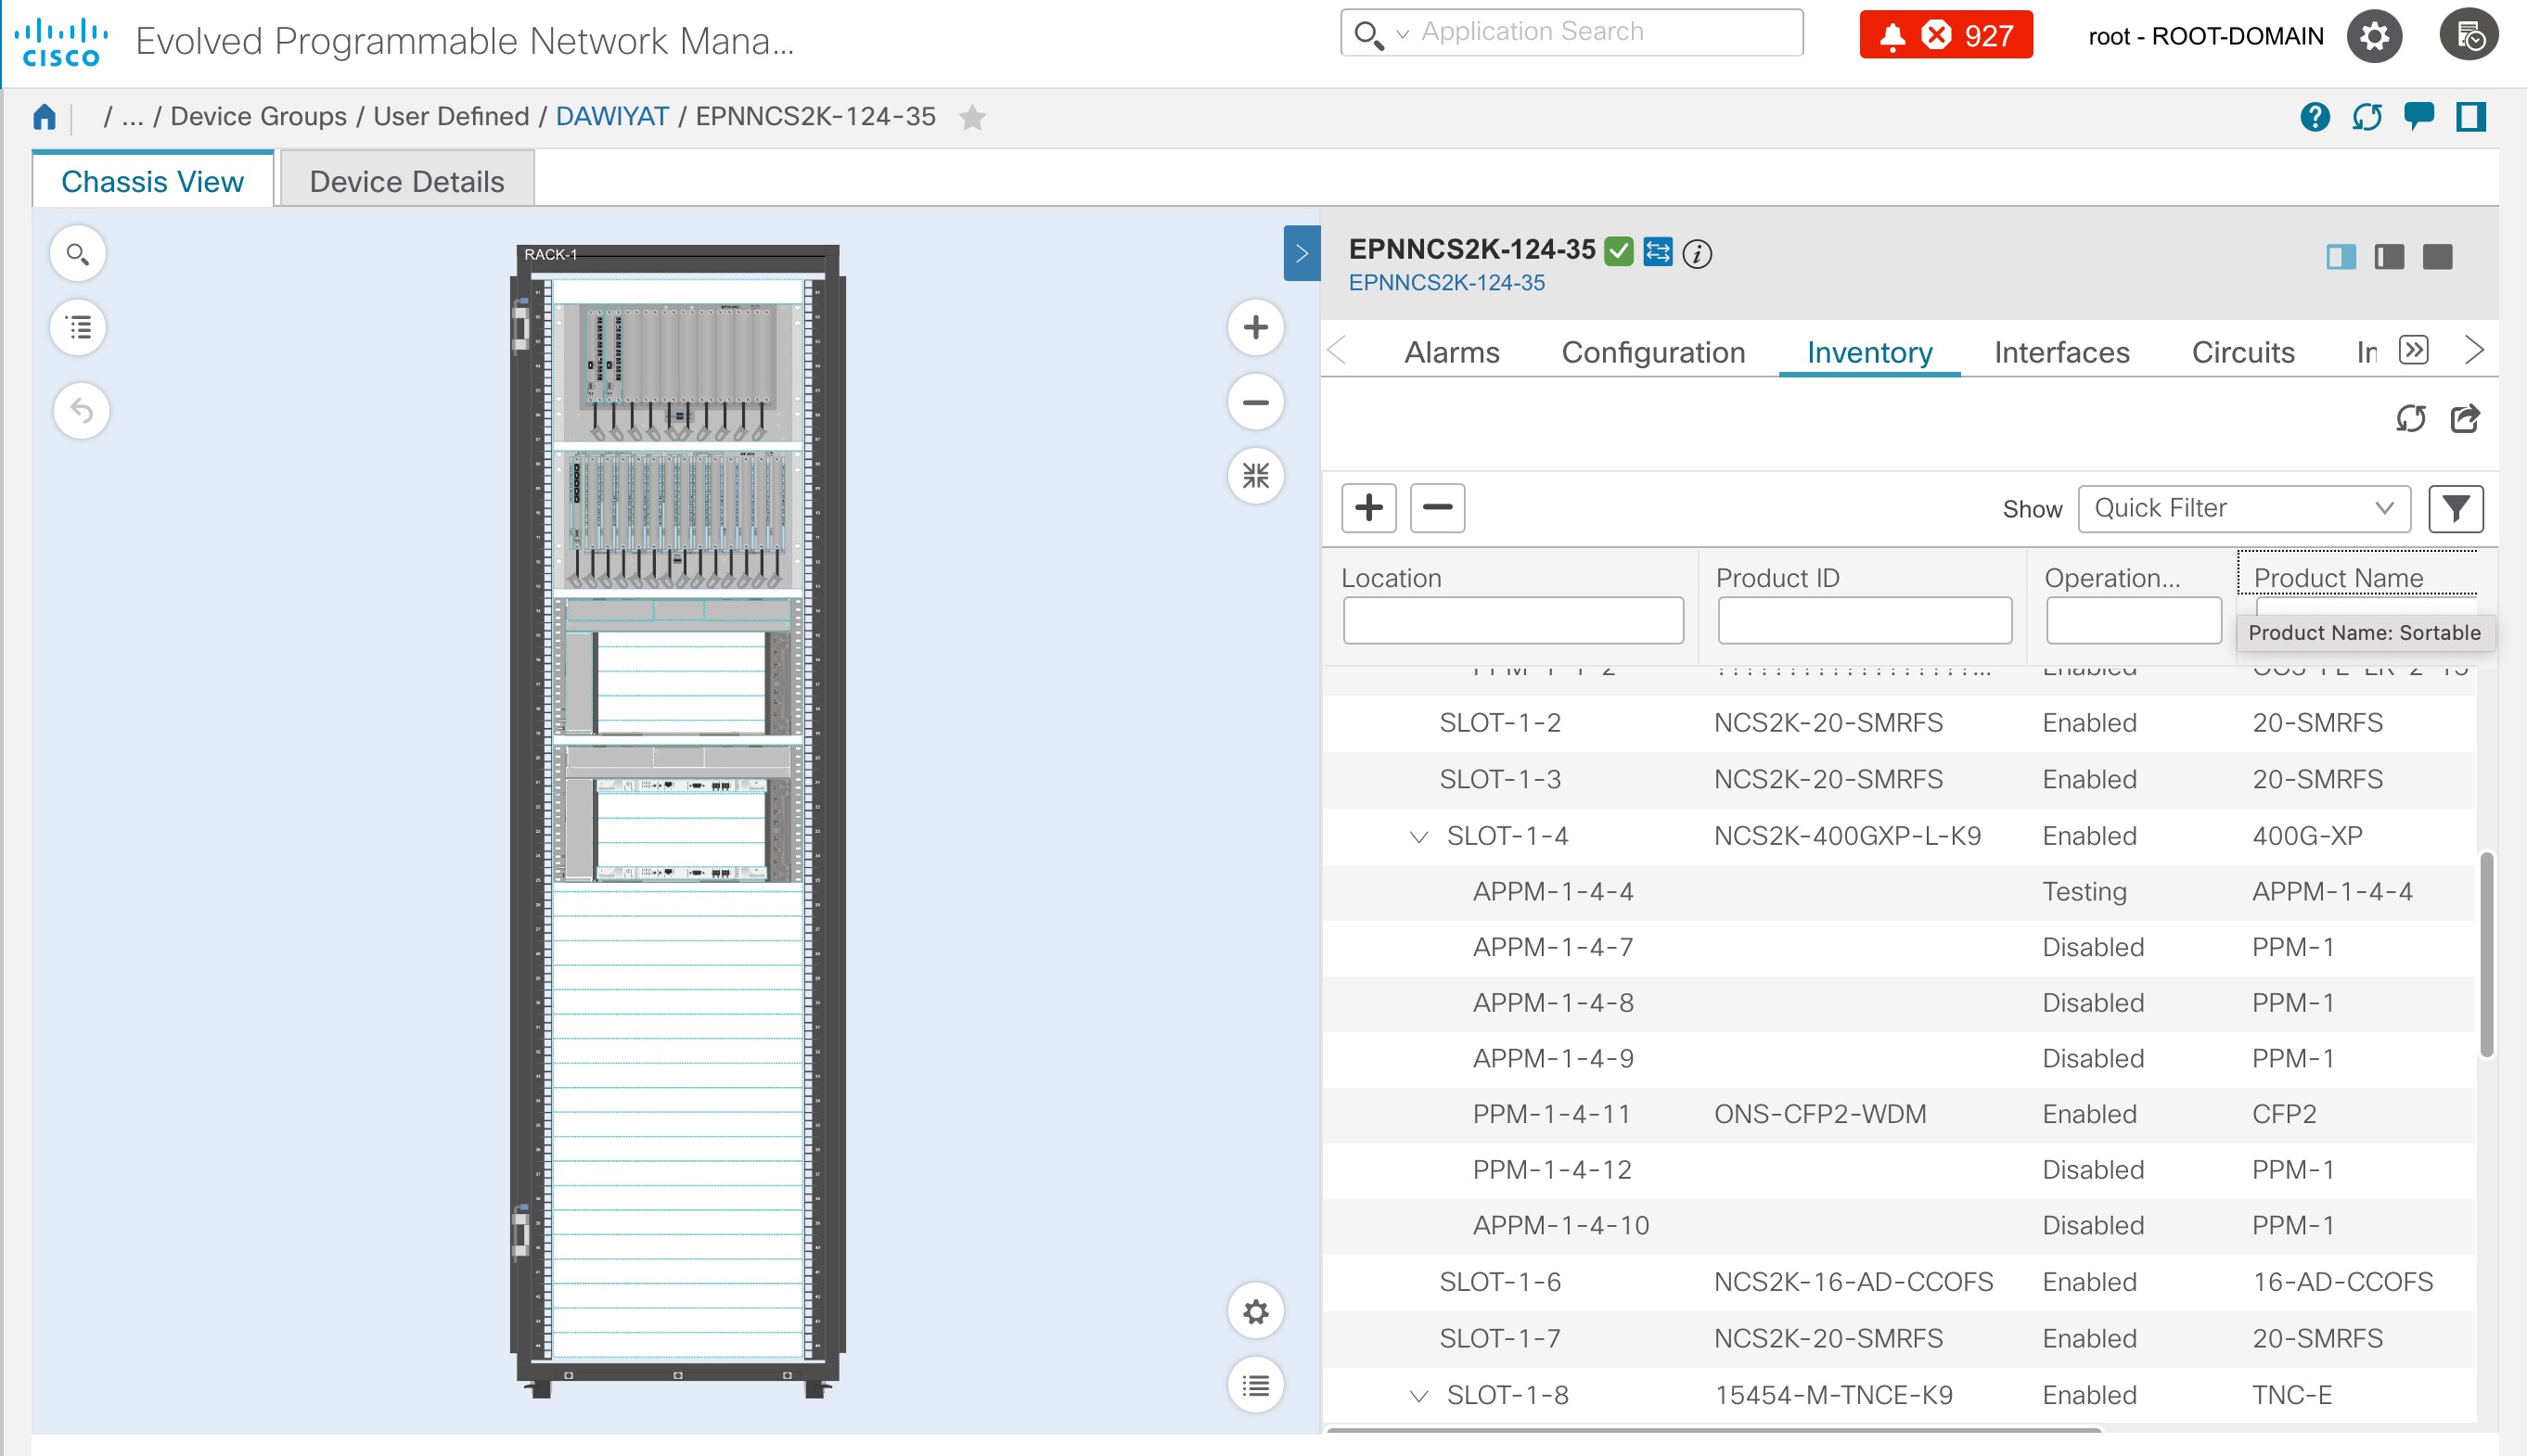Click the undo arrow in chassis view
Image resolution: width=2527 pixels, height=1456 pixels.
point(80,410)
